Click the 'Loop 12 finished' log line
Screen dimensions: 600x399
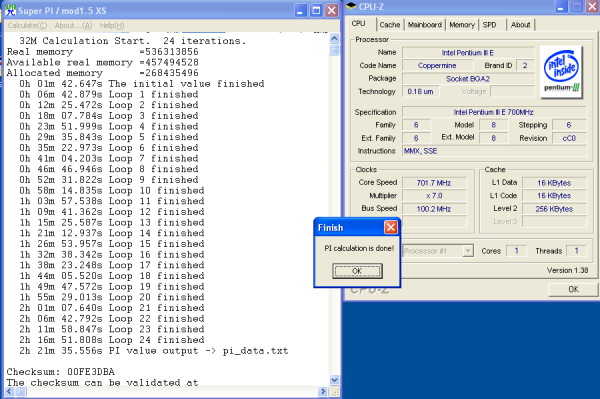112,212
